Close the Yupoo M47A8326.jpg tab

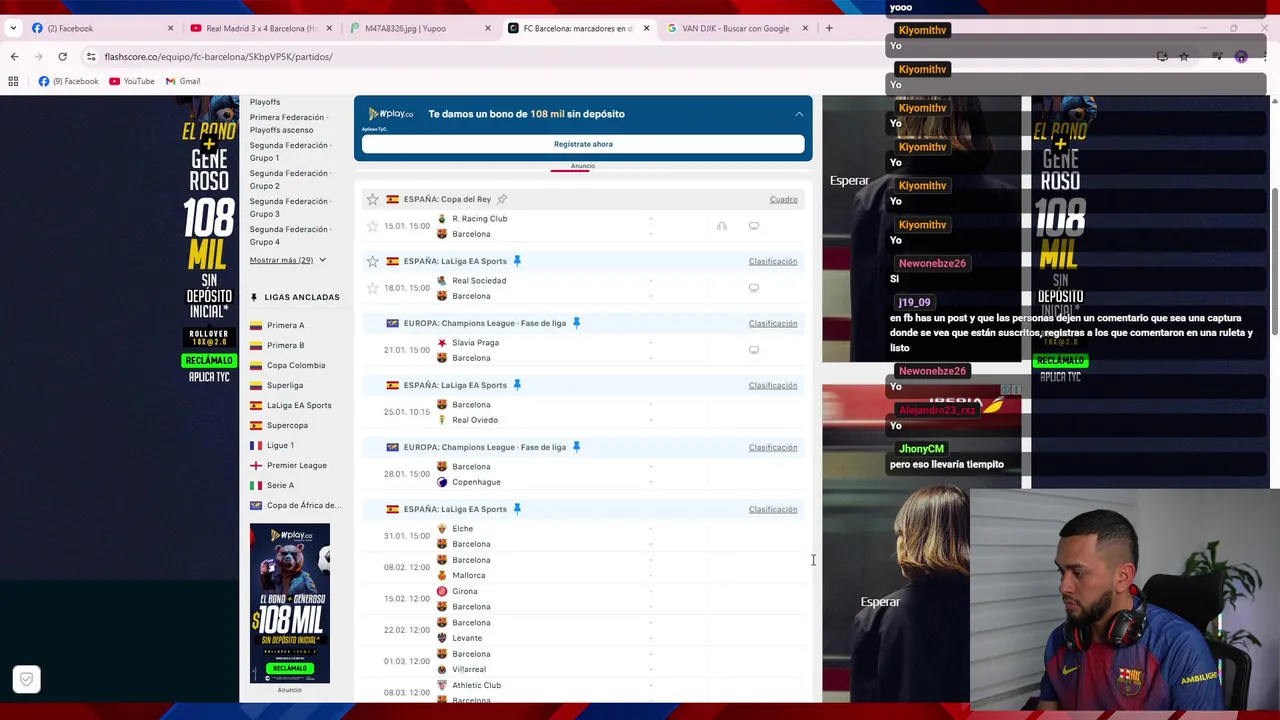pyautogui.click(x=488, y=28)
